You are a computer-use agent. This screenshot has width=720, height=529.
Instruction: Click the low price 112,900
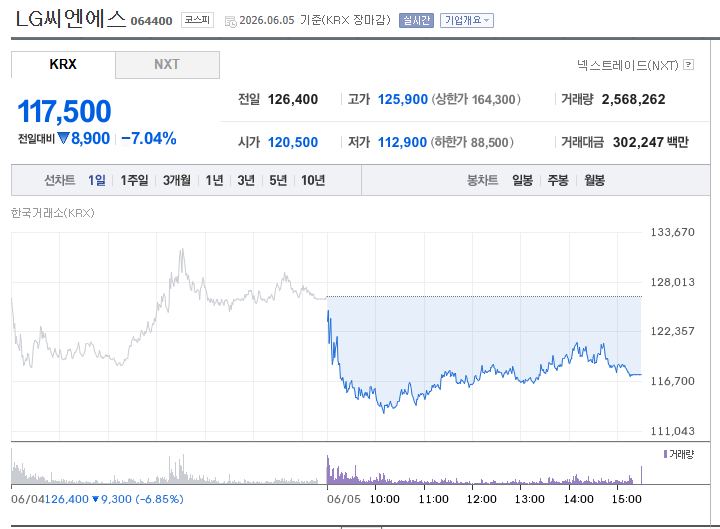402,142
